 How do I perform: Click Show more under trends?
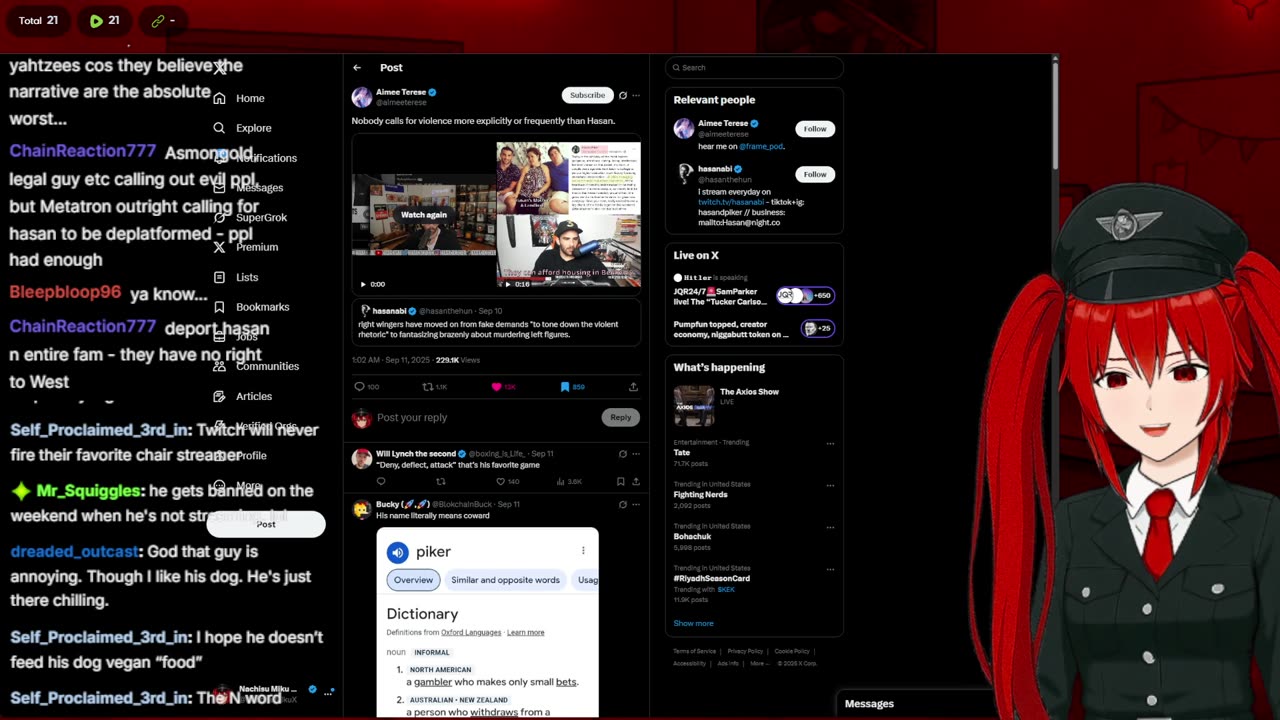click(x=693, y=623)
